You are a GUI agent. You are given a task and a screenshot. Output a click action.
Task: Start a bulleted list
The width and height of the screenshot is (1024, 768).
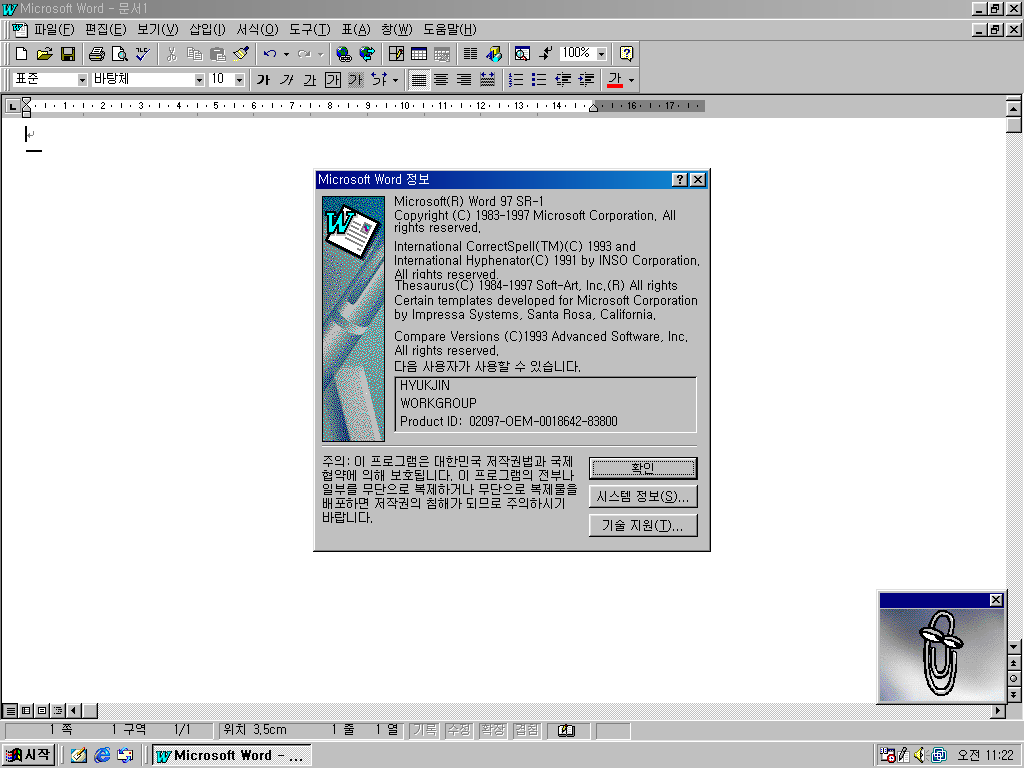[539, 80]
